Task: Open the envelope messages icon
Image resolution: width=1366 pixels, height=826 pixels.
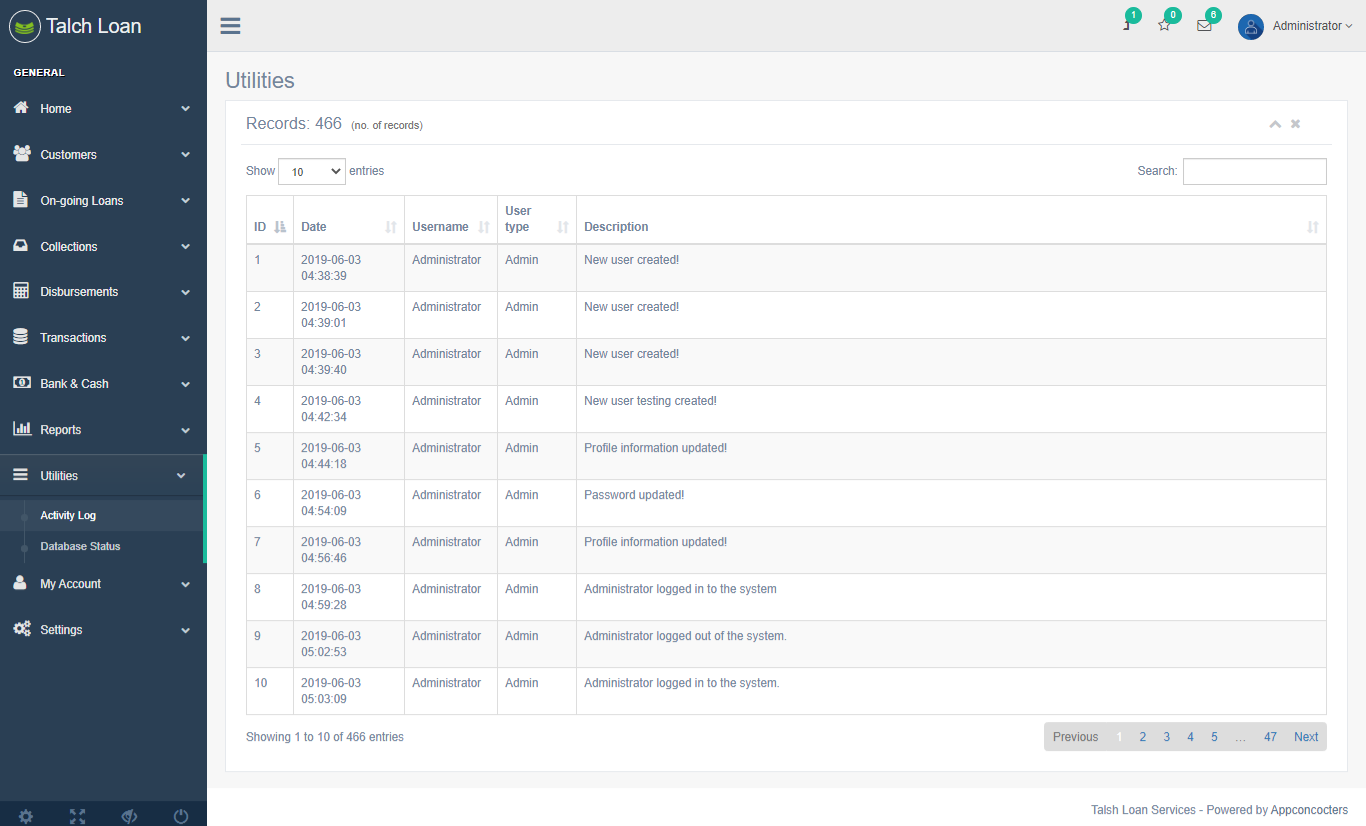Action: [x=1204, y=26]
